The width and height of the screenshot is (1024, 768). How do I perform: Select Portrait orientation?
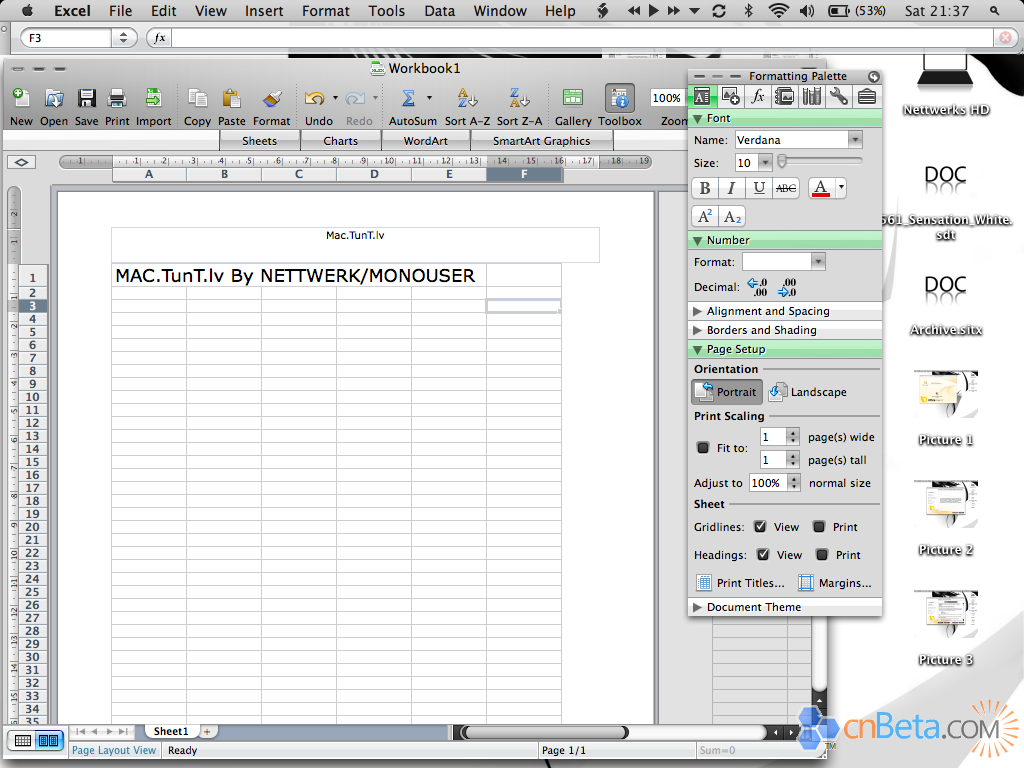[727, 392]
